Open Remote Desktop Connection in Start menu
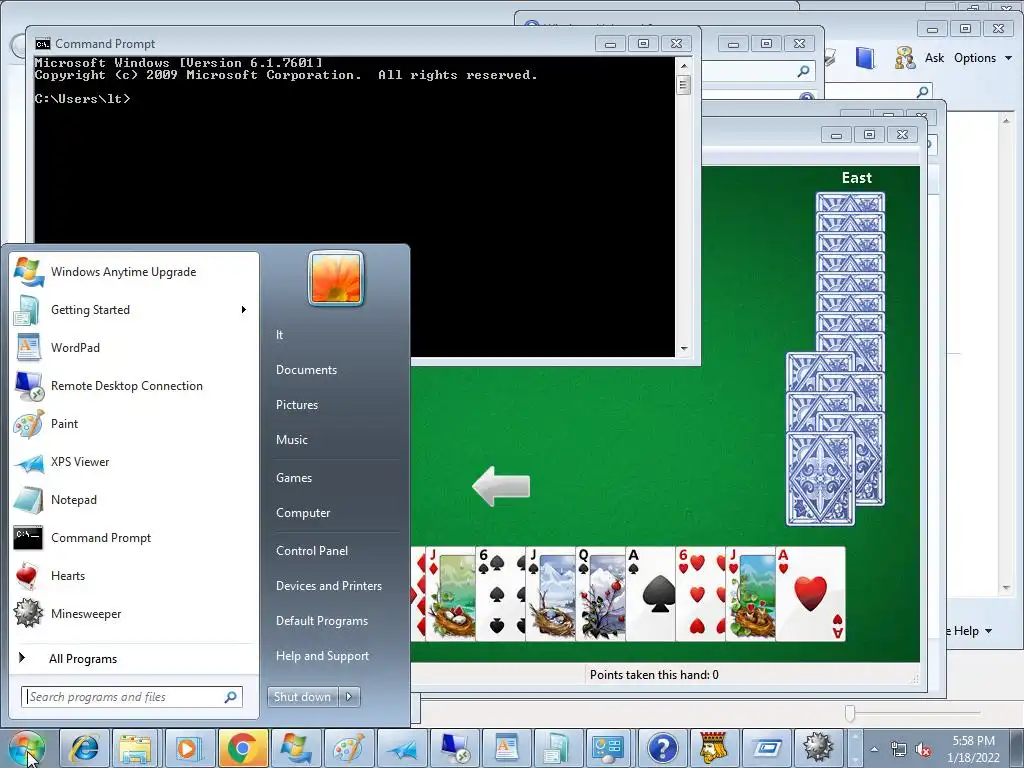1024x768 pixels. [x=127, y=385]
